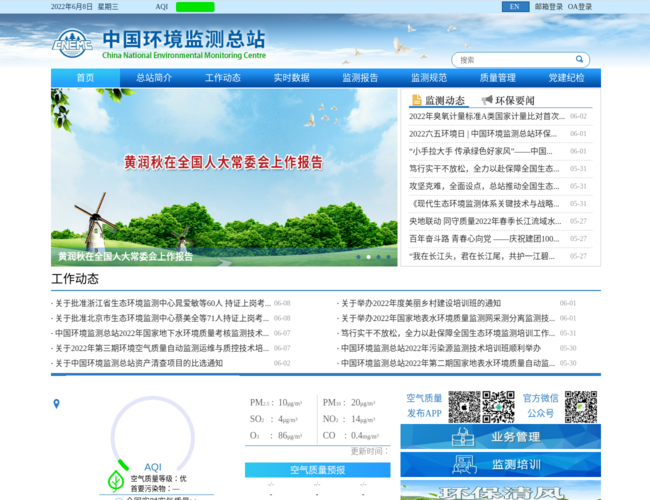Open the 质量管理 navigation item
Viewport: 650px width, 500px height.
click(498, 78)
